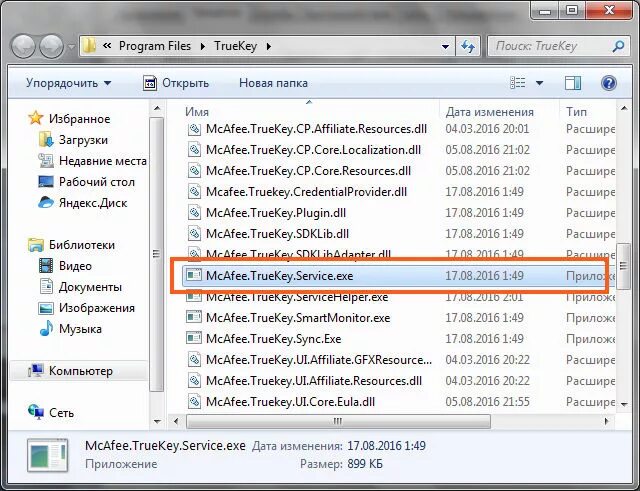Click the icon of McAfee.TrueKey.Plugin.dll

coord(194,213)
